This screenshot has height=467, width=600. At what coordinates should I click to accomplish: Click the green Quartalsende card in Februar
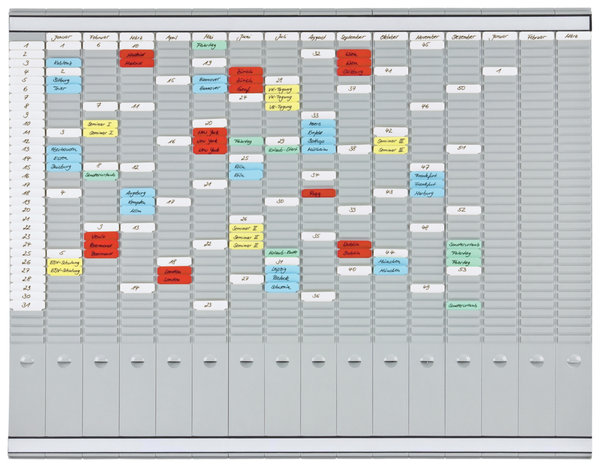pos(100,175)
